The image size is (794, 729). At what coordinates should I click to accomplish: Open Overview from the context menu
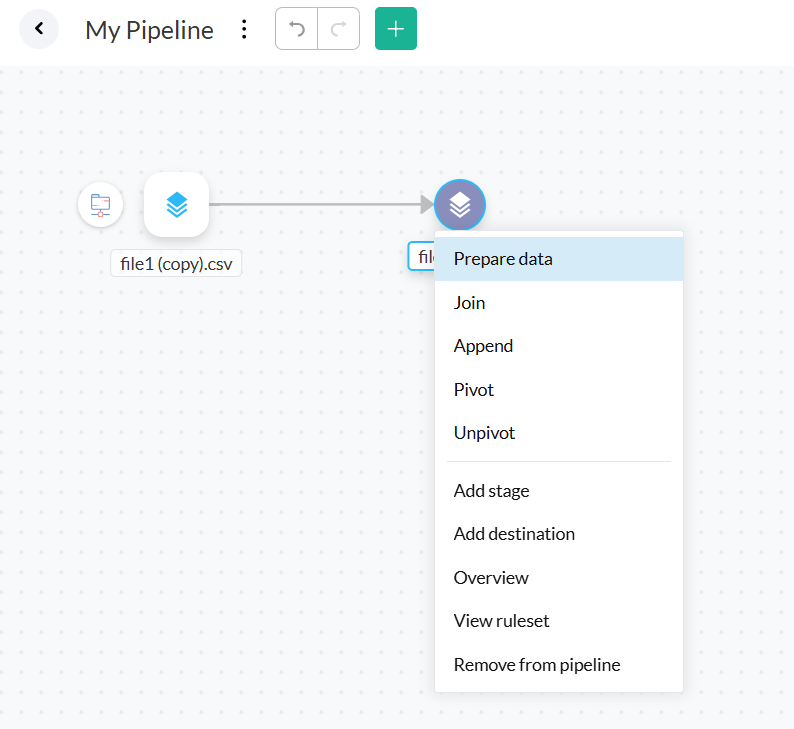[491, 578]
